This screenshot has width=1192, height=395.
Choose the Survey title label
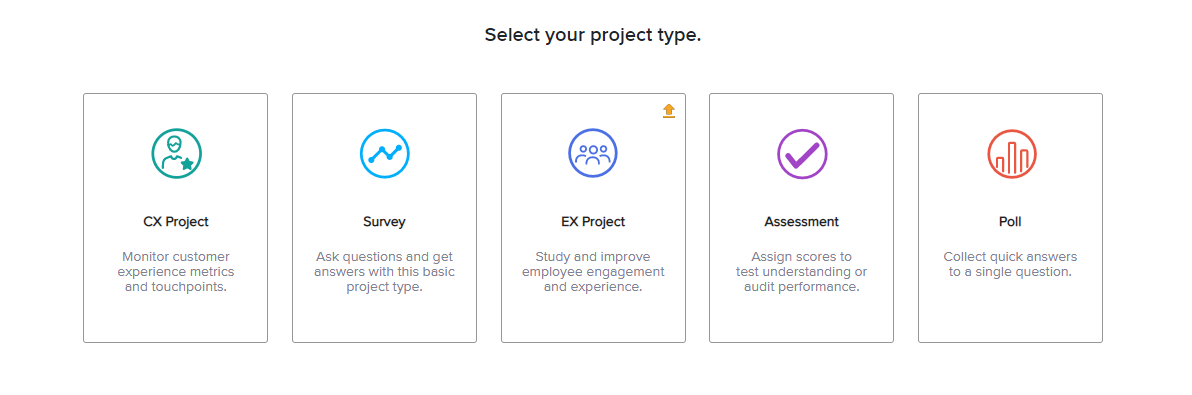pyautogui.click(x=385, y=222)
